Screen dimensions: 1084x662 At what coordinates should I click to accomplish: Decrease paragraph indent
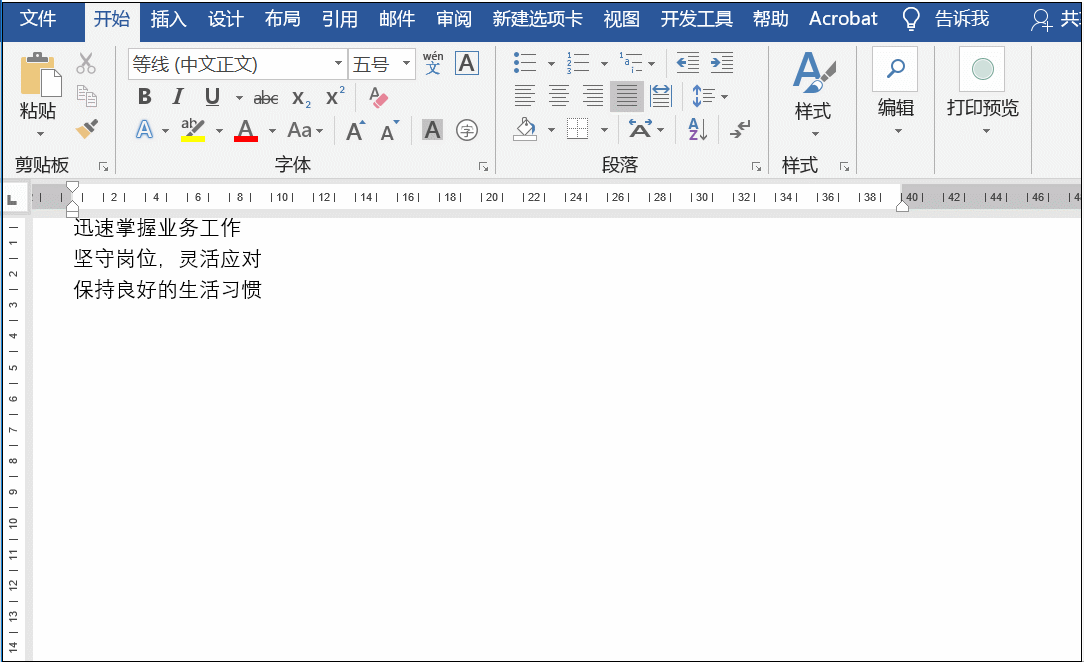click(x=687, y=63)
